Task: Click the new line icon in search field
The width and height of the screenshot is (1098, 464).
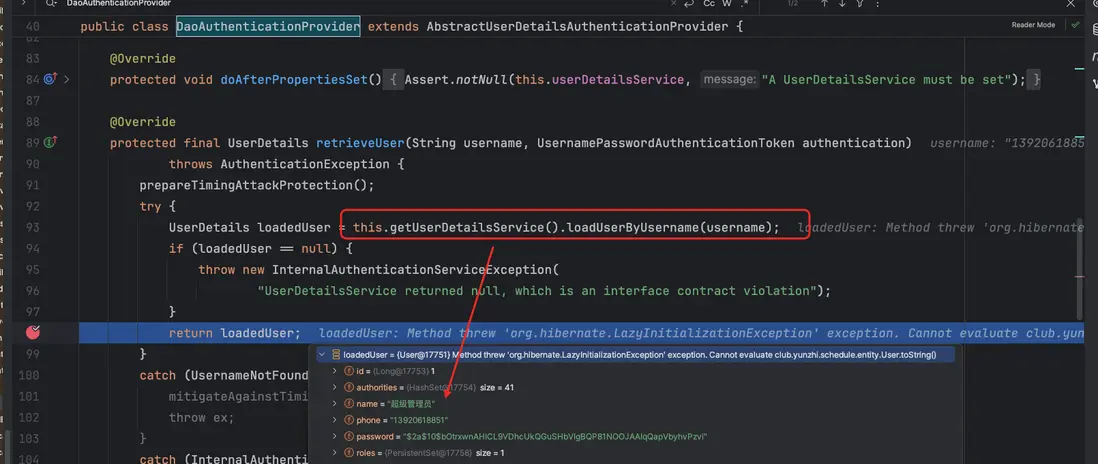Action: [690, 3]
